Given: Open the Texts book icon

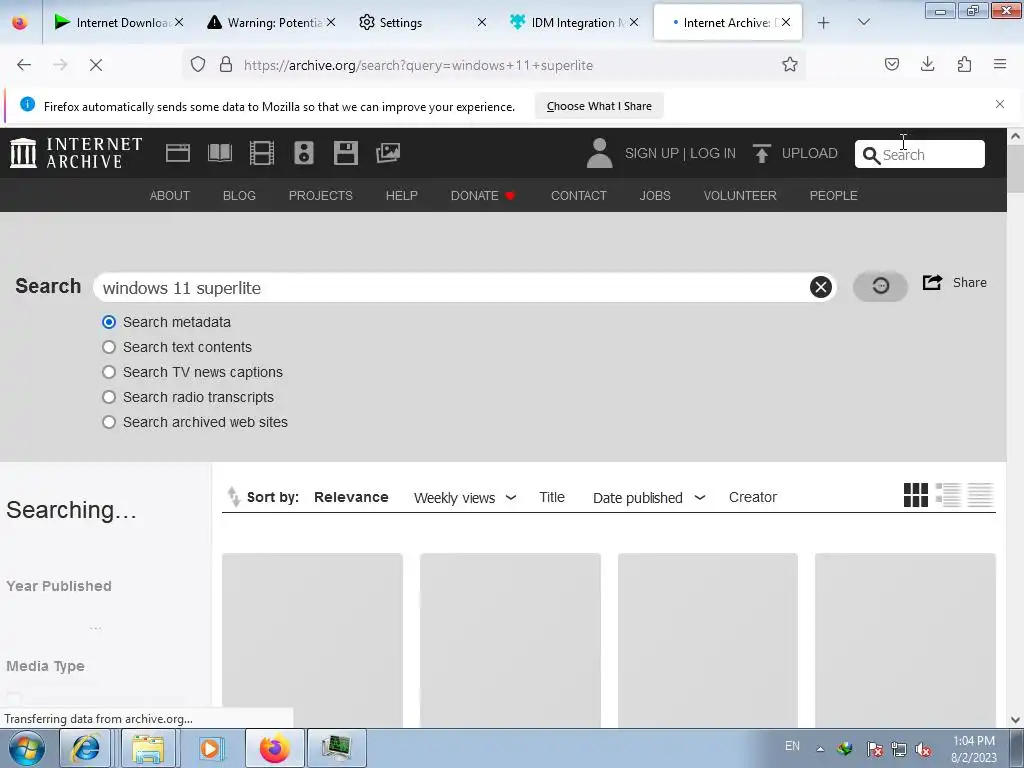Looking at the screenshot, I should [219, 153].
